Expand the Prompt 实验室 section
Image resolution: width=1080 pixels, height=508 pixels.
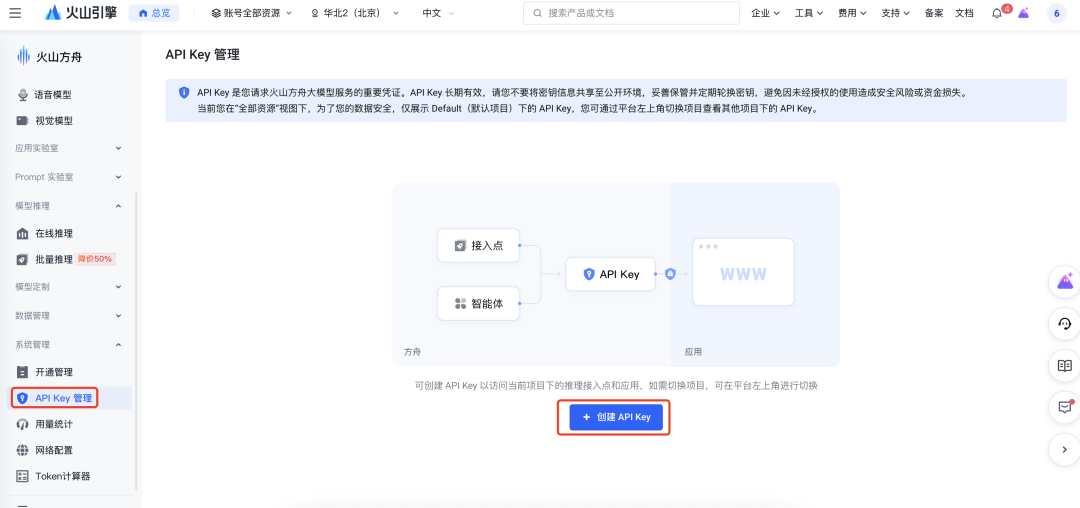click(x=69, y=177)
